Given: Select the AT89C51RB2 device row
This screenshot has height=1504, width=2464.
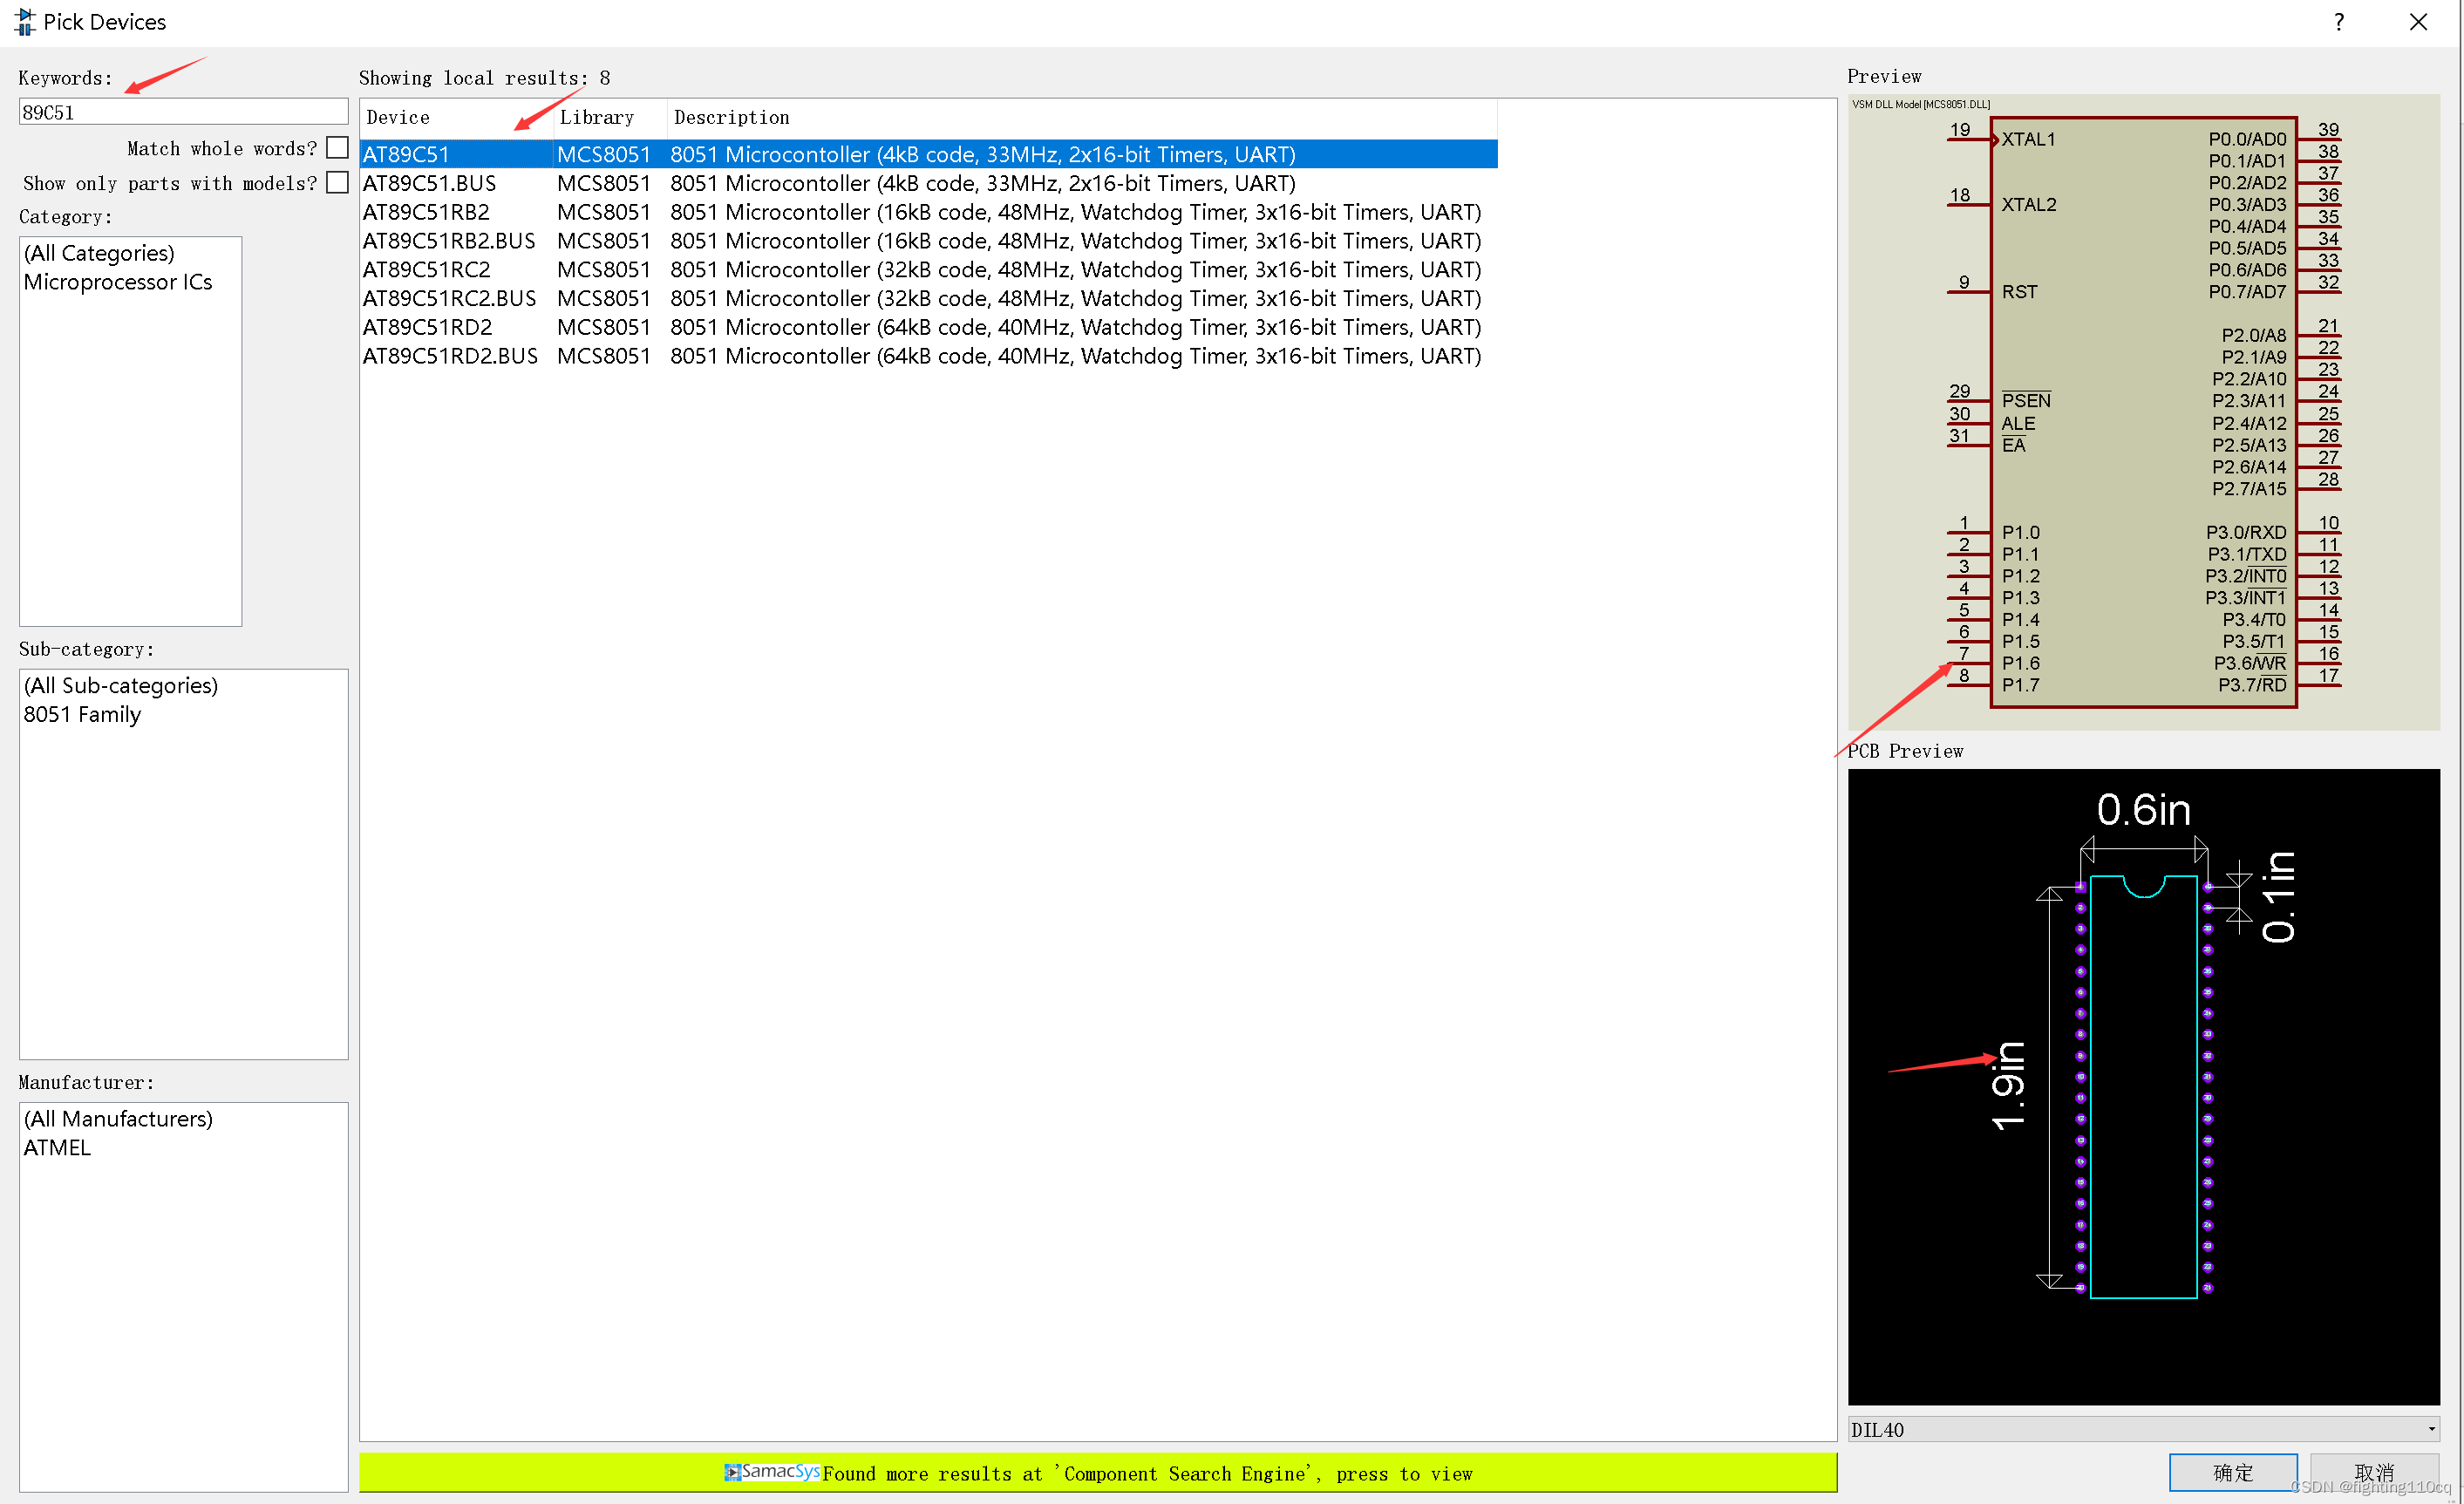Looking at the screenshot, I should [426, 212].
